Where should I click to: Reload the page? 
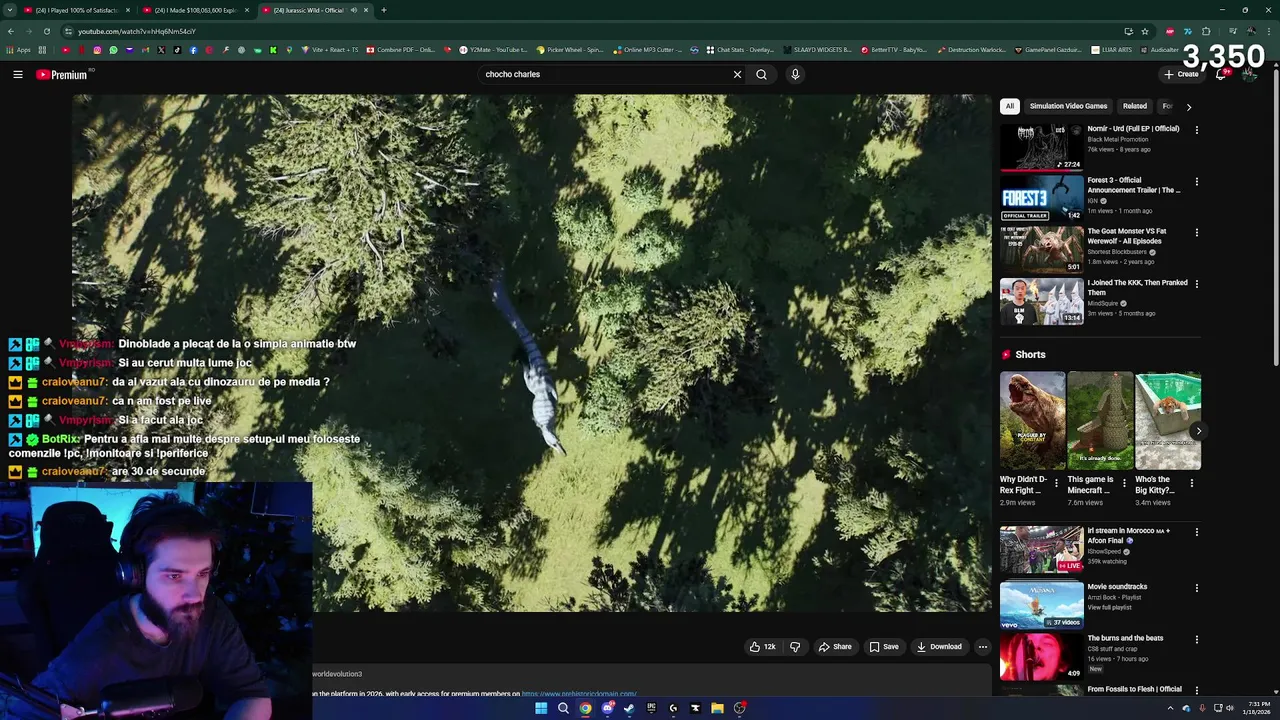(46, 31)
